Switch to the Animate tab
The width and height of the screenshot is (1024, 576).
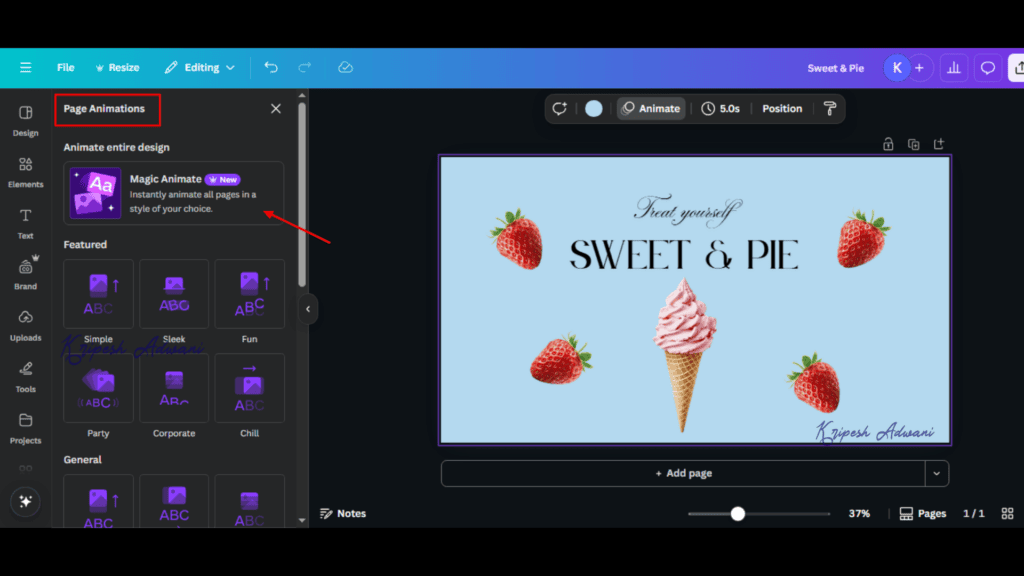[x=651, y=108]
